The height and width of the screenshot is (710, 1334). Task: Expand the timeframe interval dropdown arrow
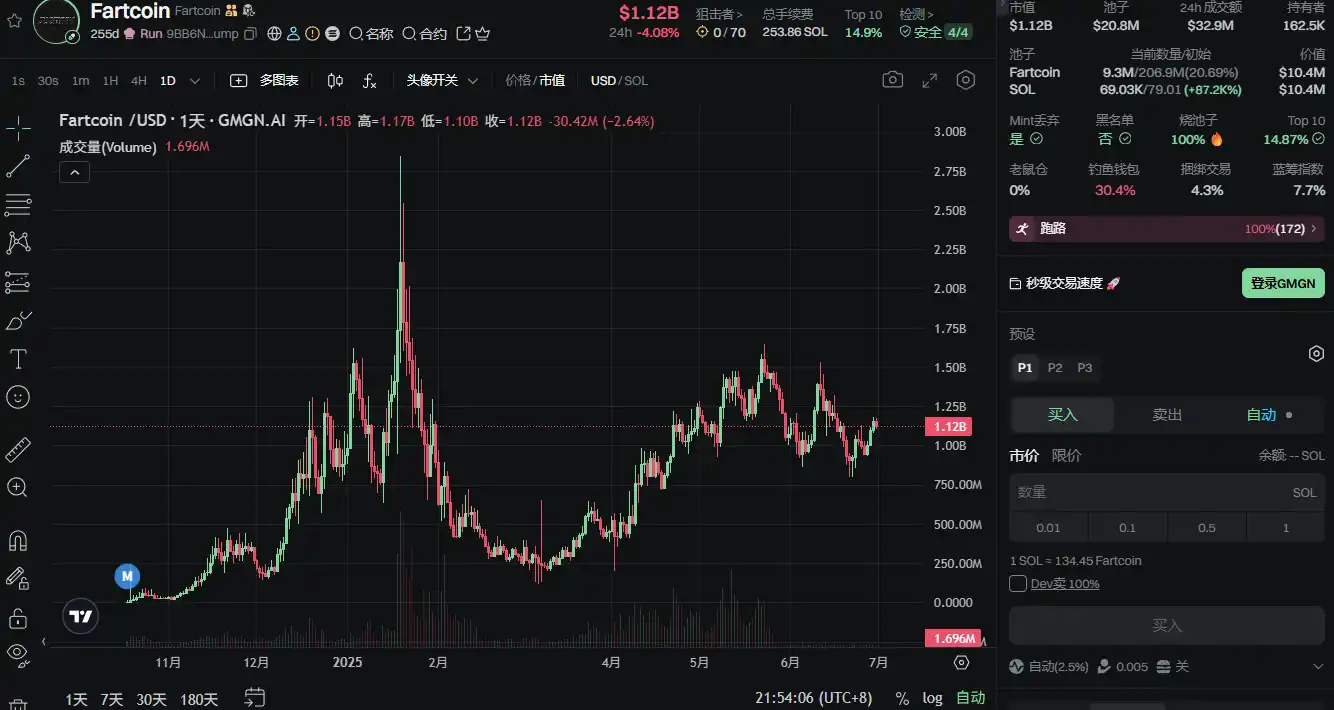coord(195,80)
